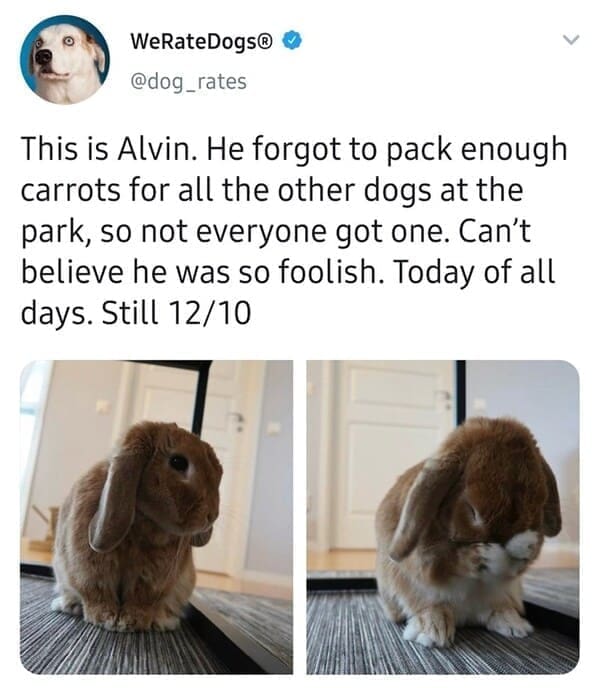Viewport: 599px width, 688px height.
Task: Click the blue verified badge
Action: 291,41
